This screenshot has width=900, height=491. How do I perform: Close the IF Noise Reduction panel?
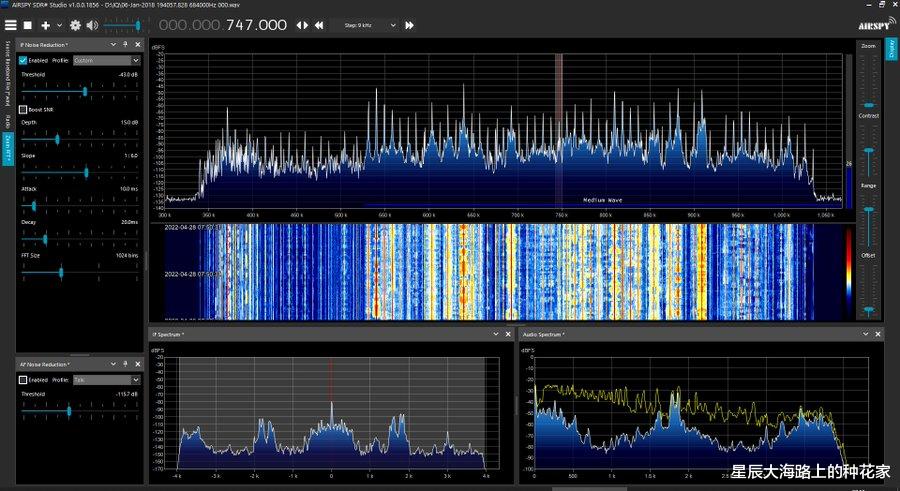(x=138, y=44)
